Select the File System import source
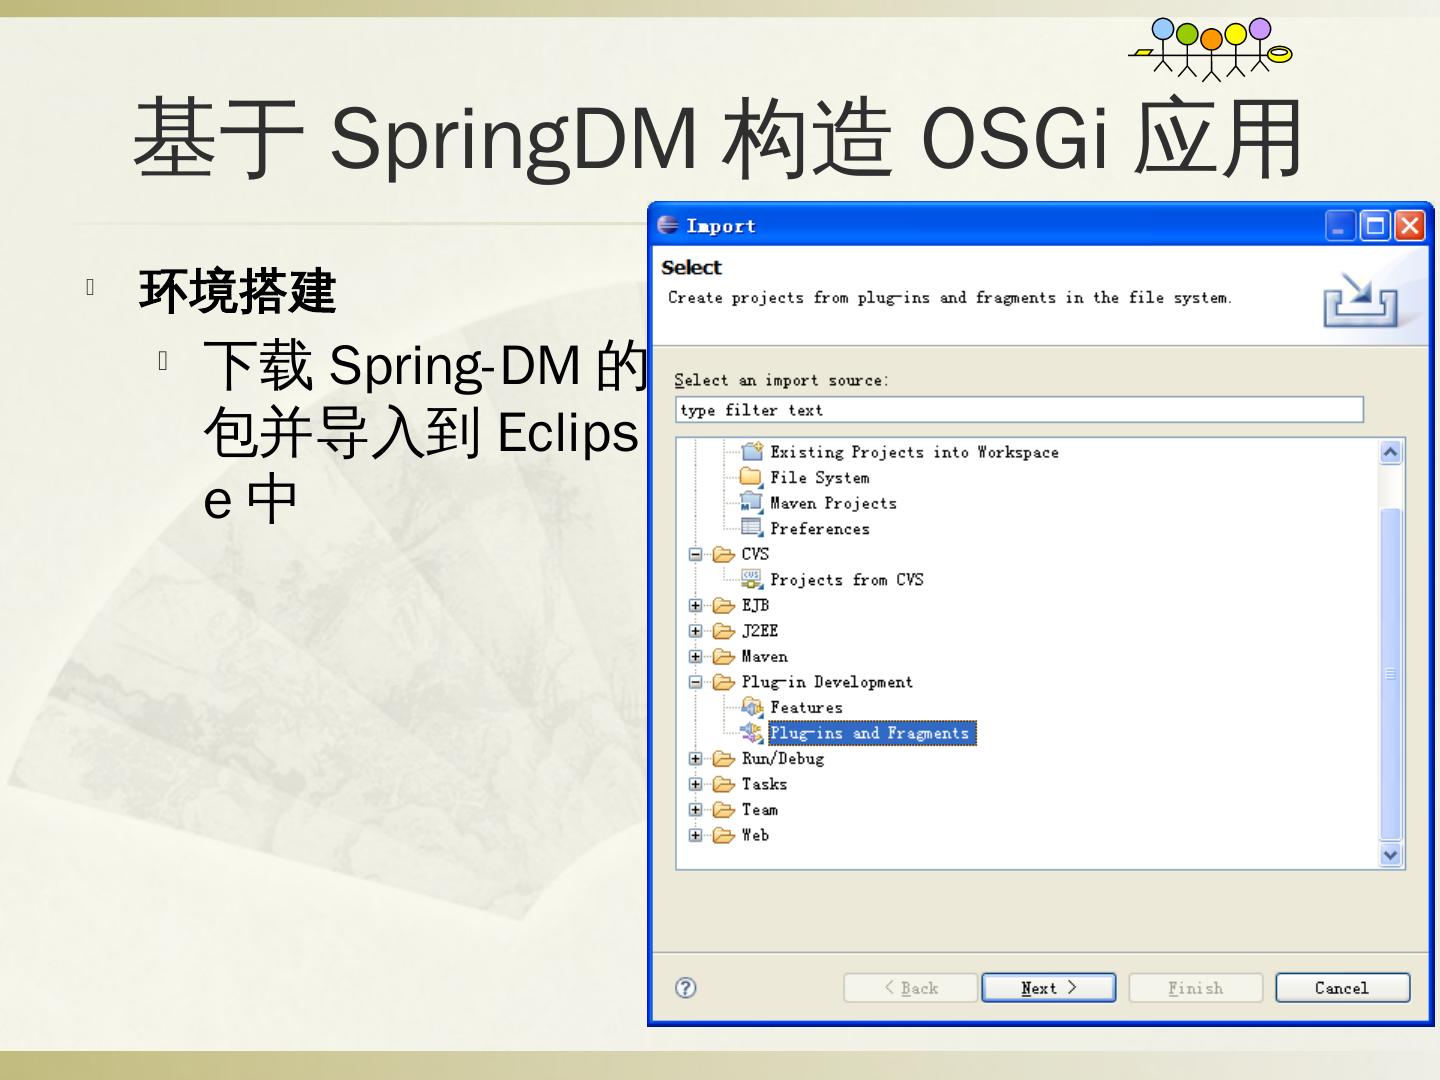The image size is (1440, 1080). click(x=820, y=478)
